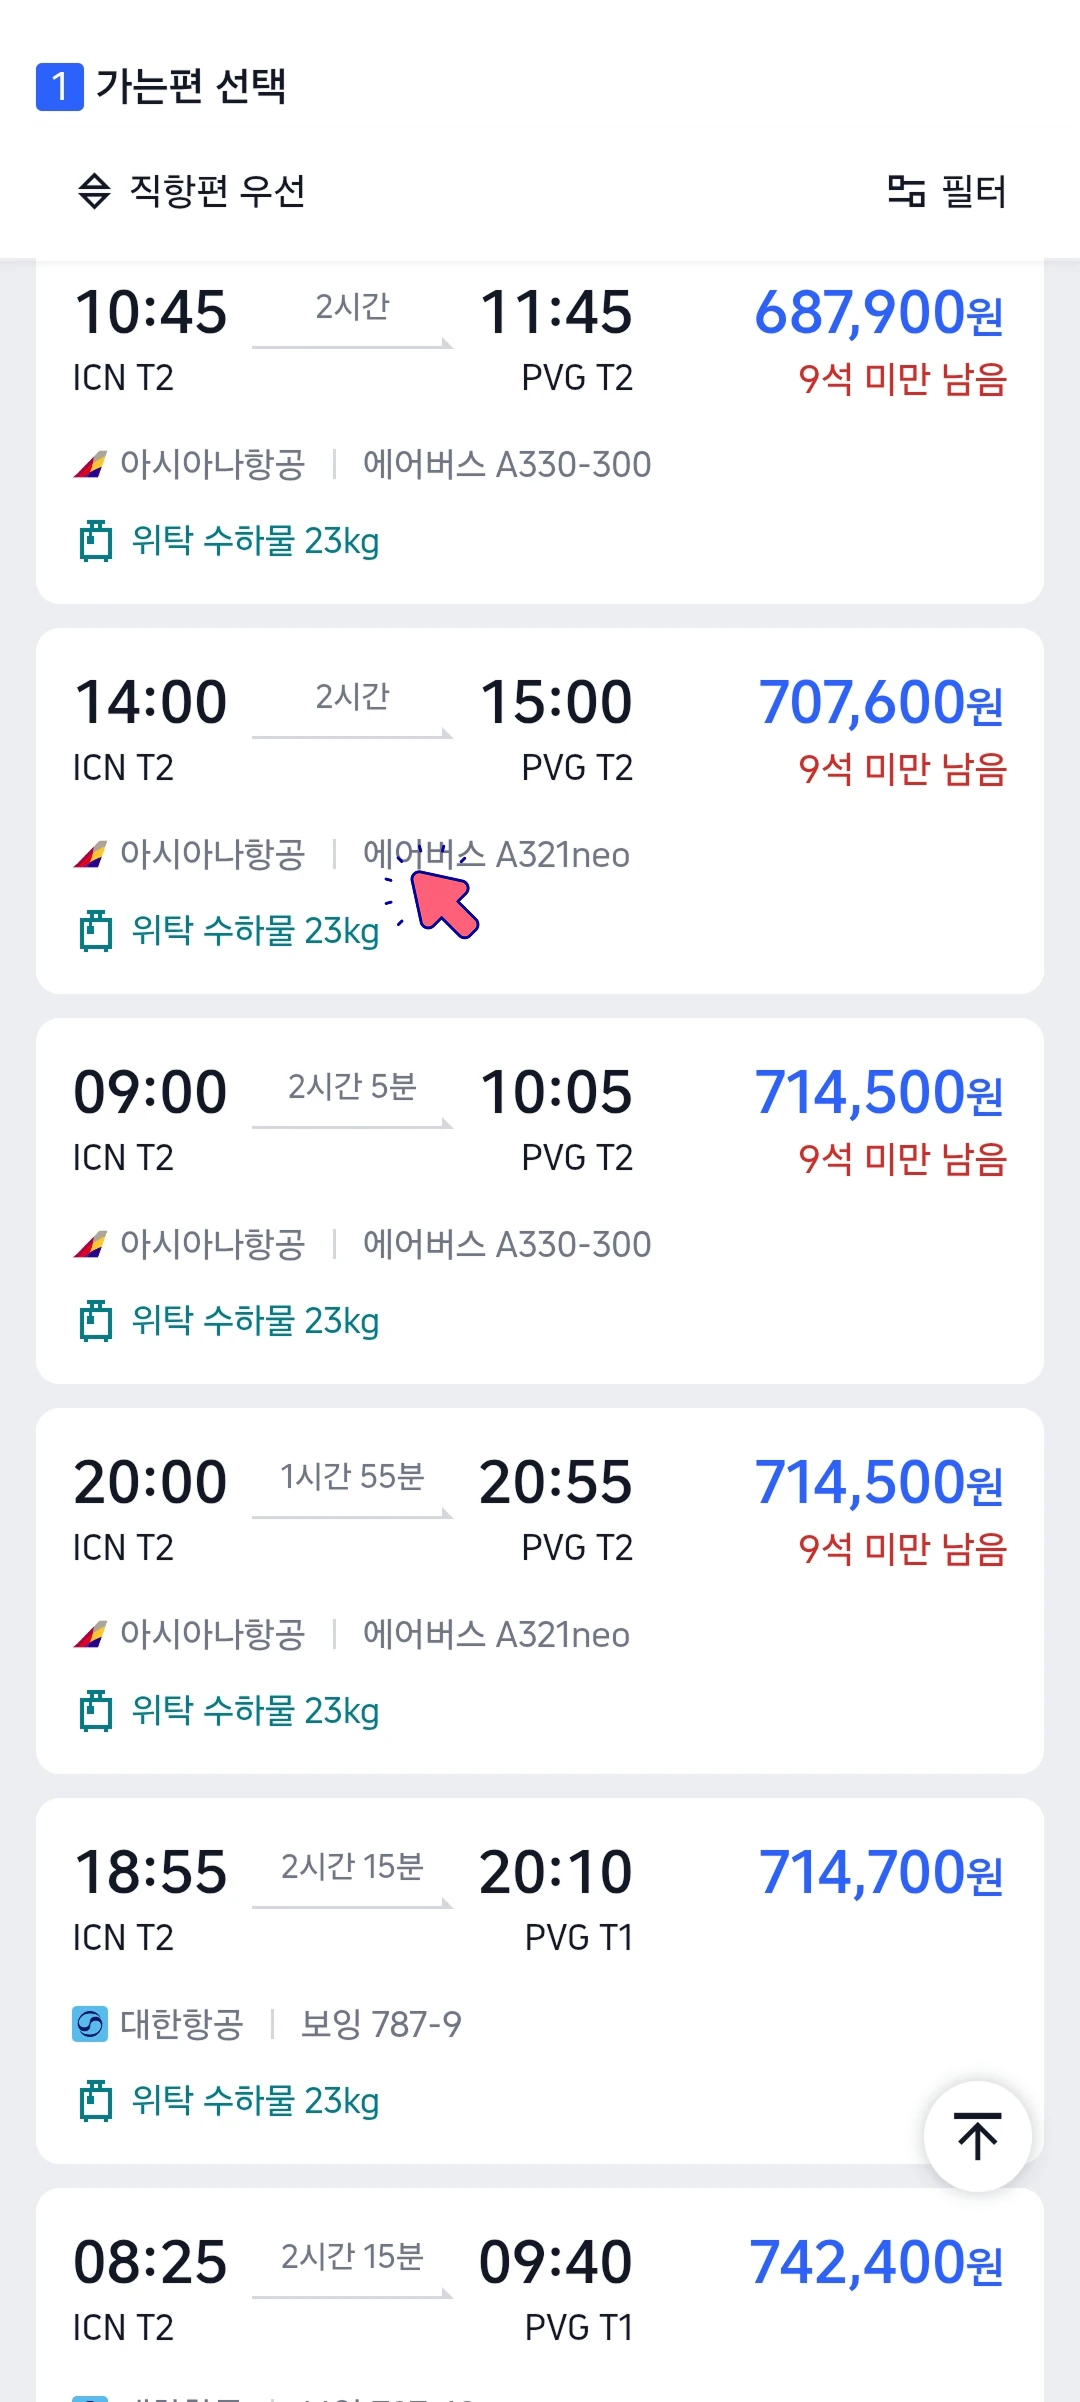
Task: Select the 08:25 flight for 742,400원
Action: [540, 2295]
